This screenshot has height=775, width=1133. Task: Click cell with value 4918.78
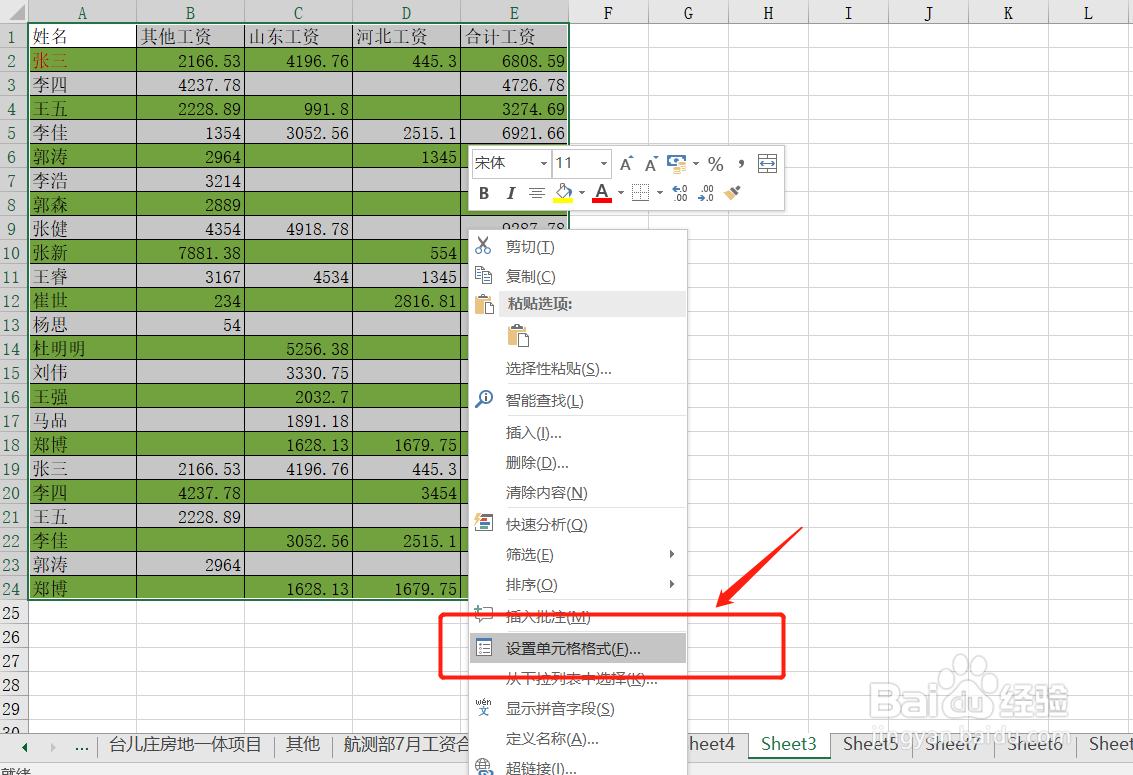click(298, 229)
